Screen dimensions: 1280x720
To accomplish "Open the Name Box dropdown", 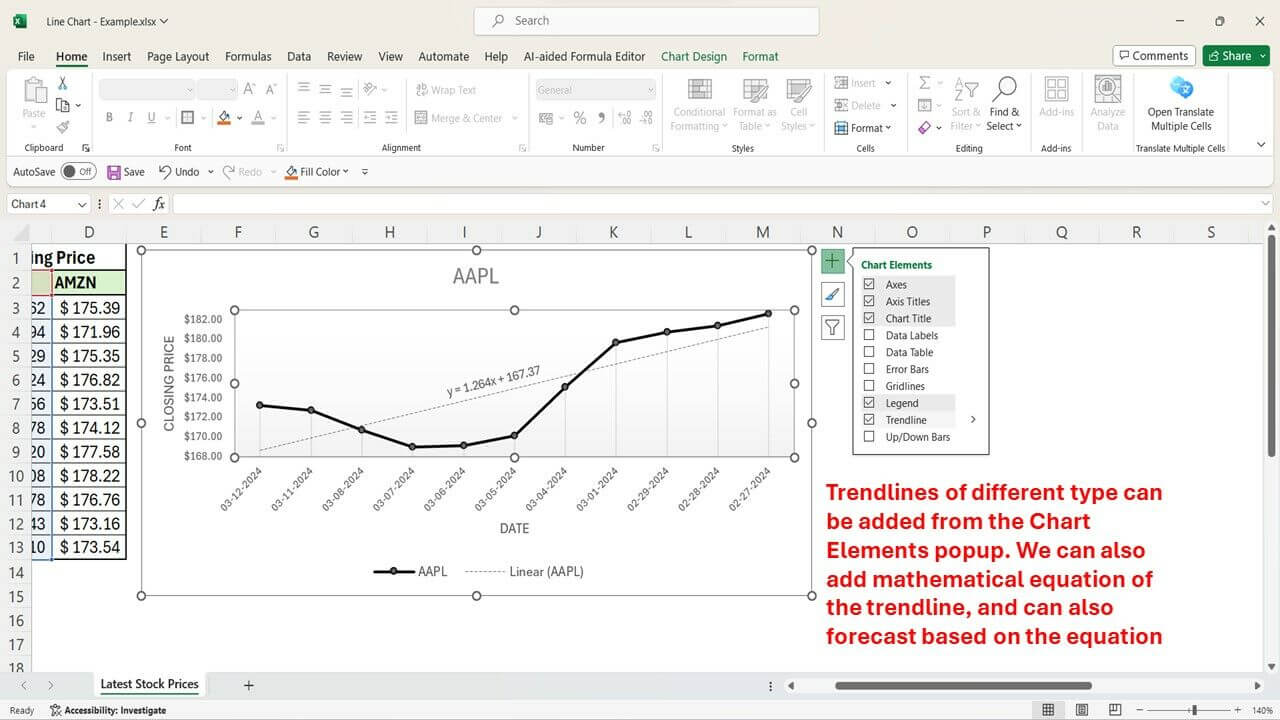I will [x=82, y=204].
